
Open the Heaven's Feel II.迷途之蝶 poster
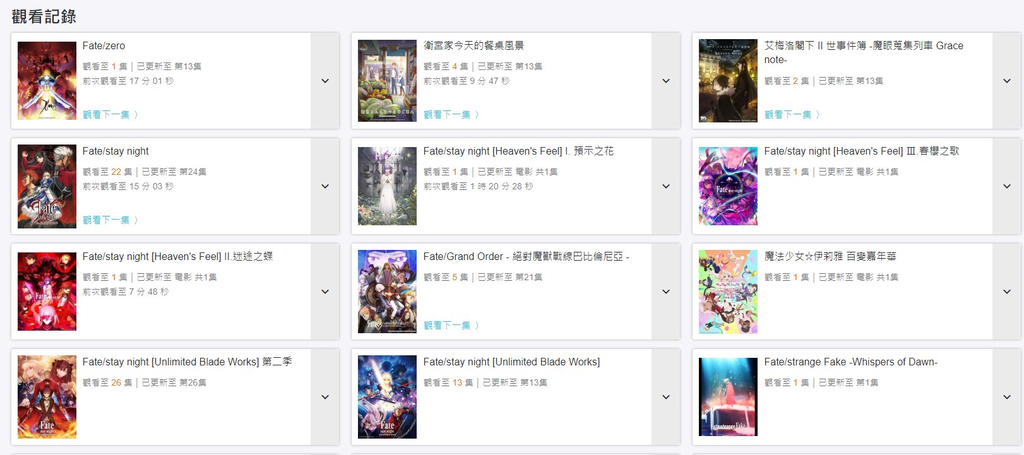46,291
